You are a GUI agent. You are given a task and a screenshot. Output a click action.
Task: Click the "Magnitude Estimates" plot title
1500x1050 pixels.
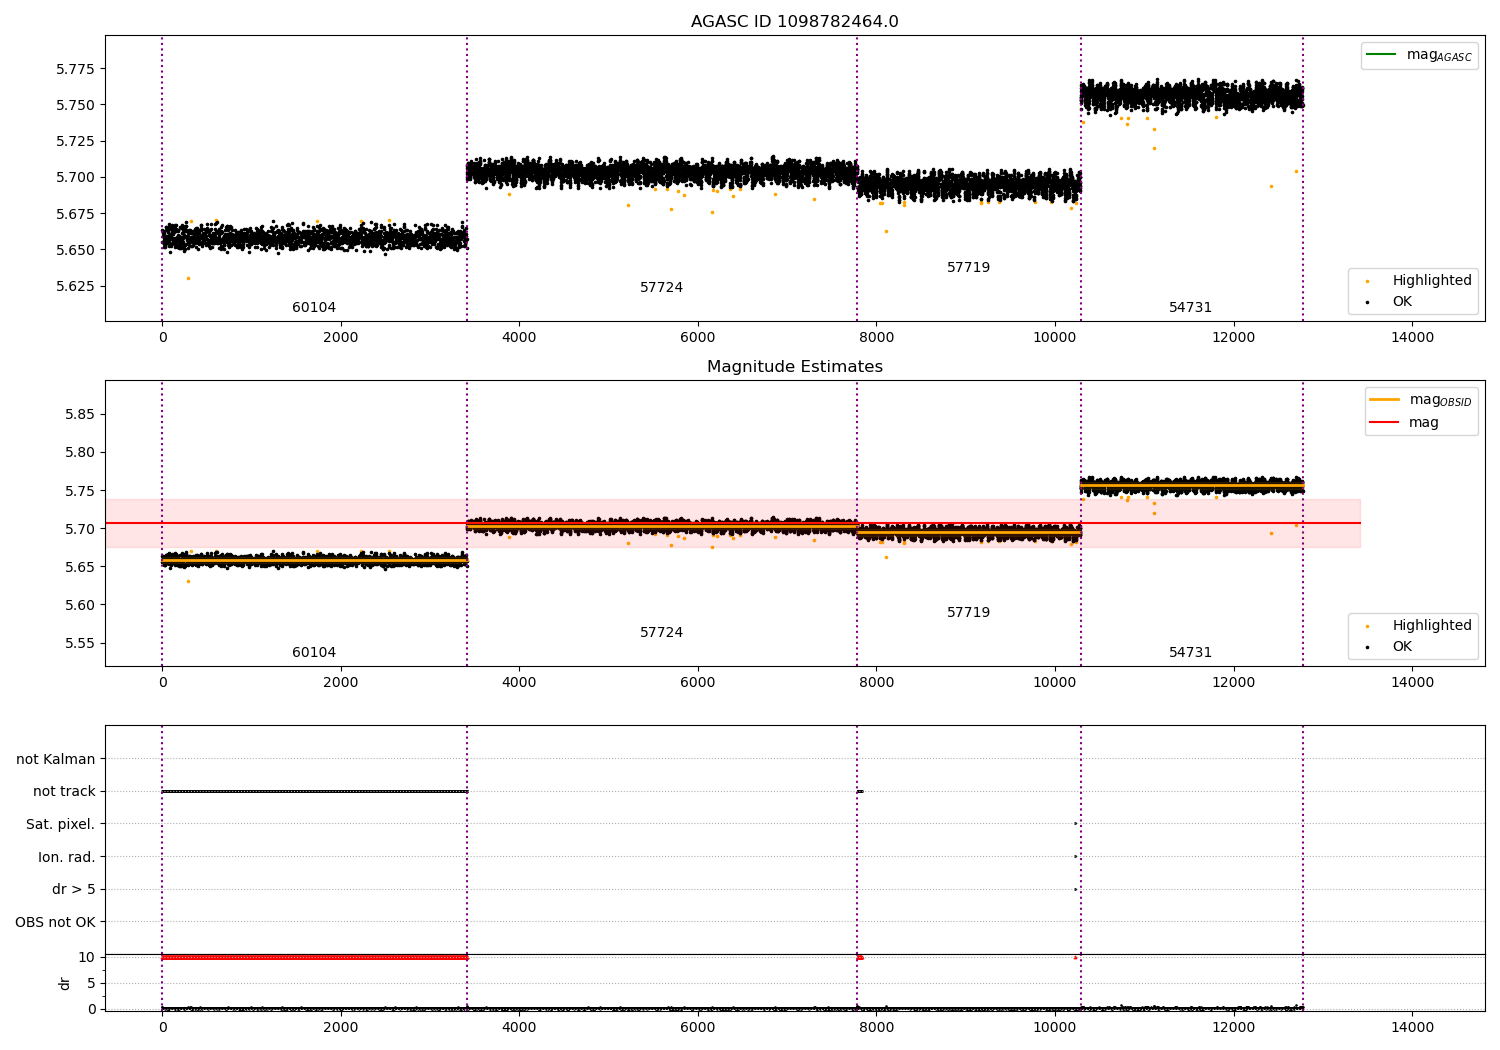(794, 367)
